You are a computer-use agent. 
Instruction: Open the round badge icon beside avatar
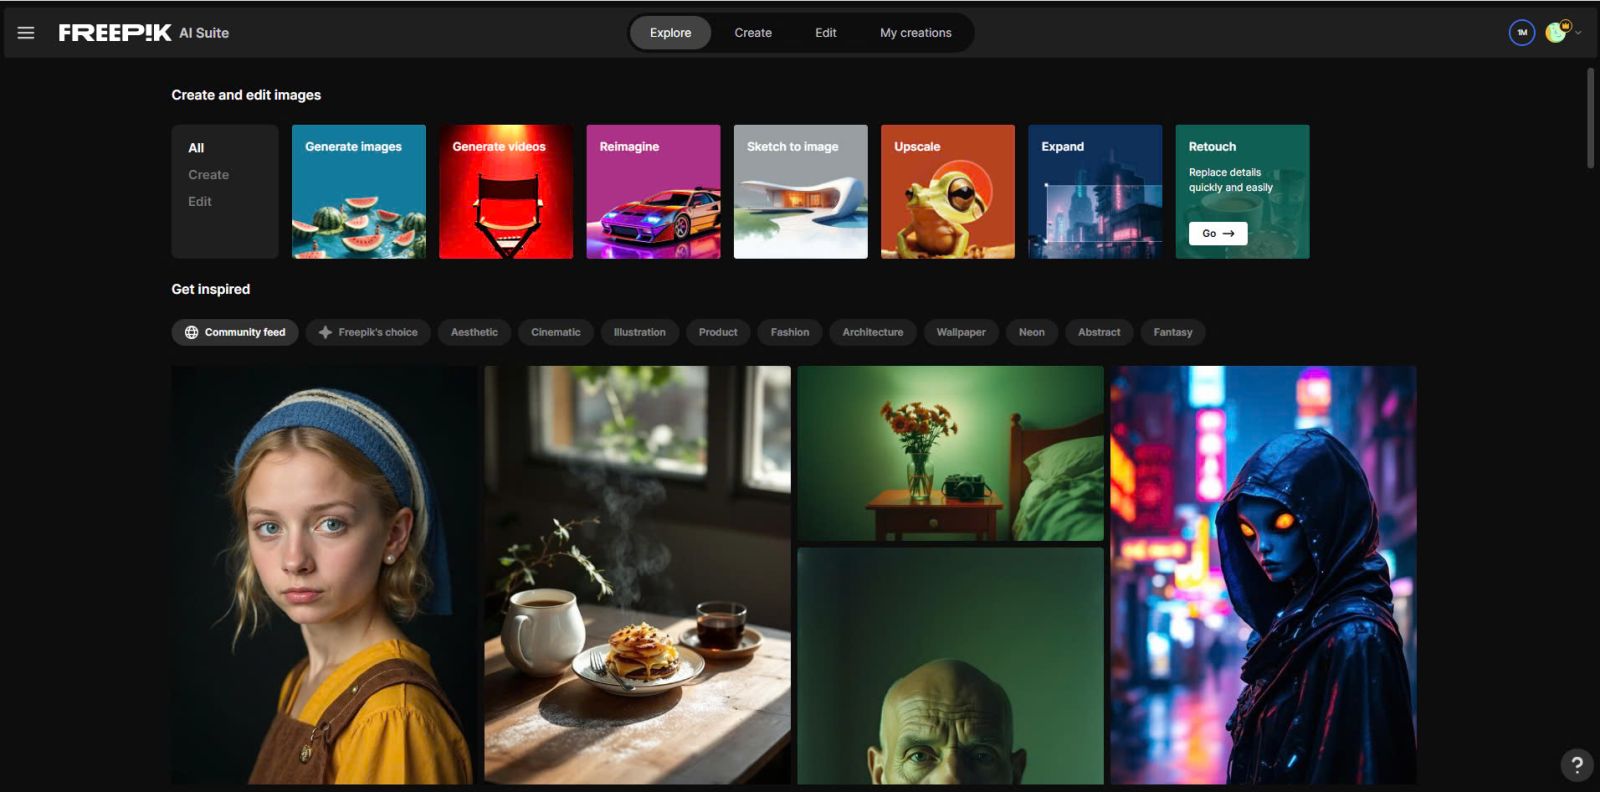pyautogui.click(x=1521, y=33)
